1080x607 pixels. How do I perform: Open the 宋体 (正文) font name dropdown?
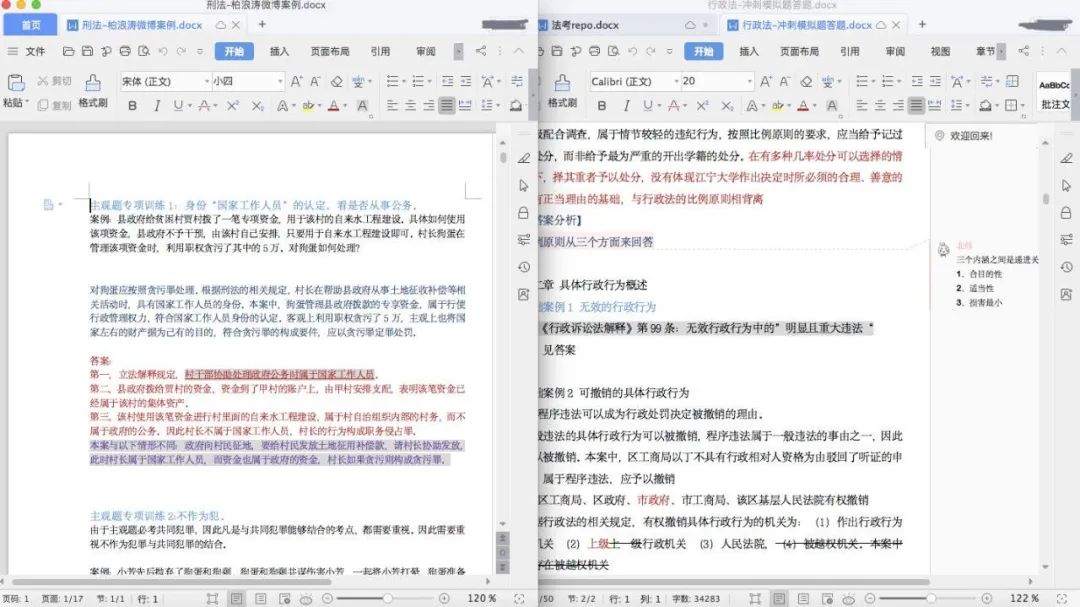207,81
